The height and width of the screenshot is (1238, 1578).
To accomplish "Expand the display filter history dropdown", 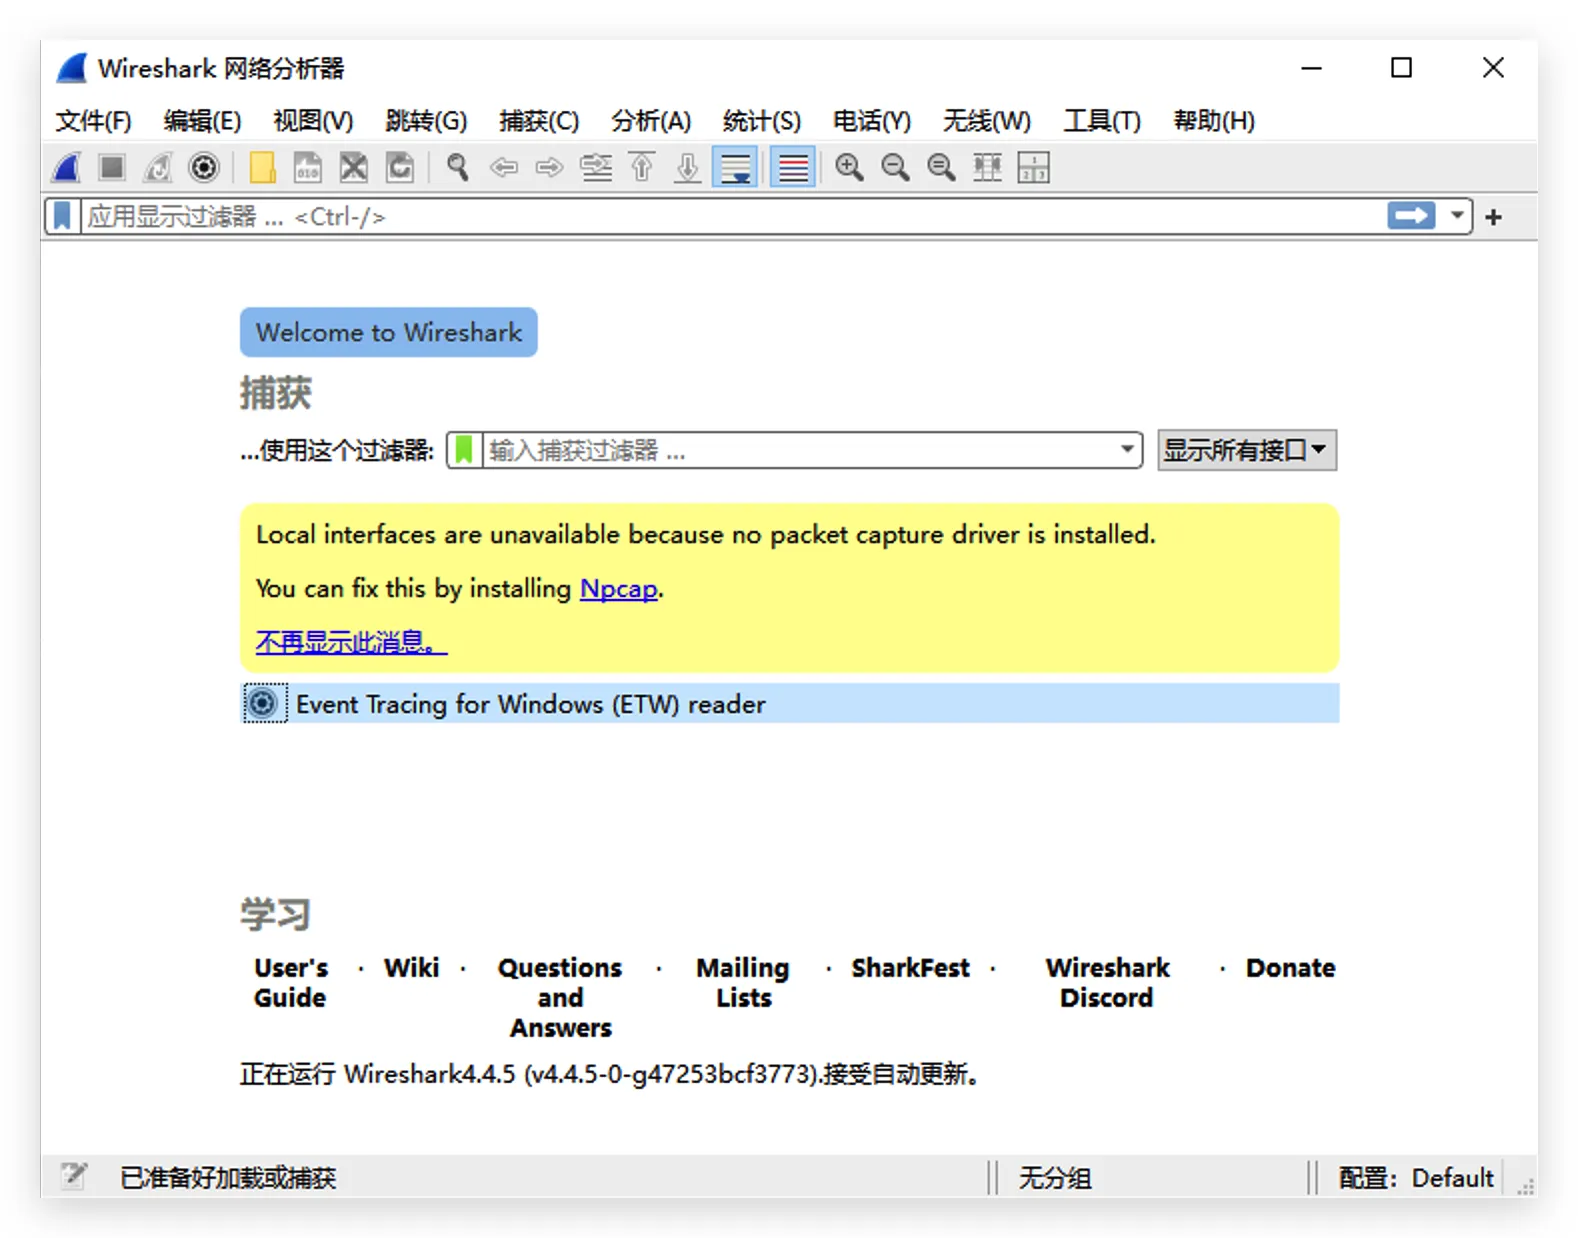I will (1457, 216).
